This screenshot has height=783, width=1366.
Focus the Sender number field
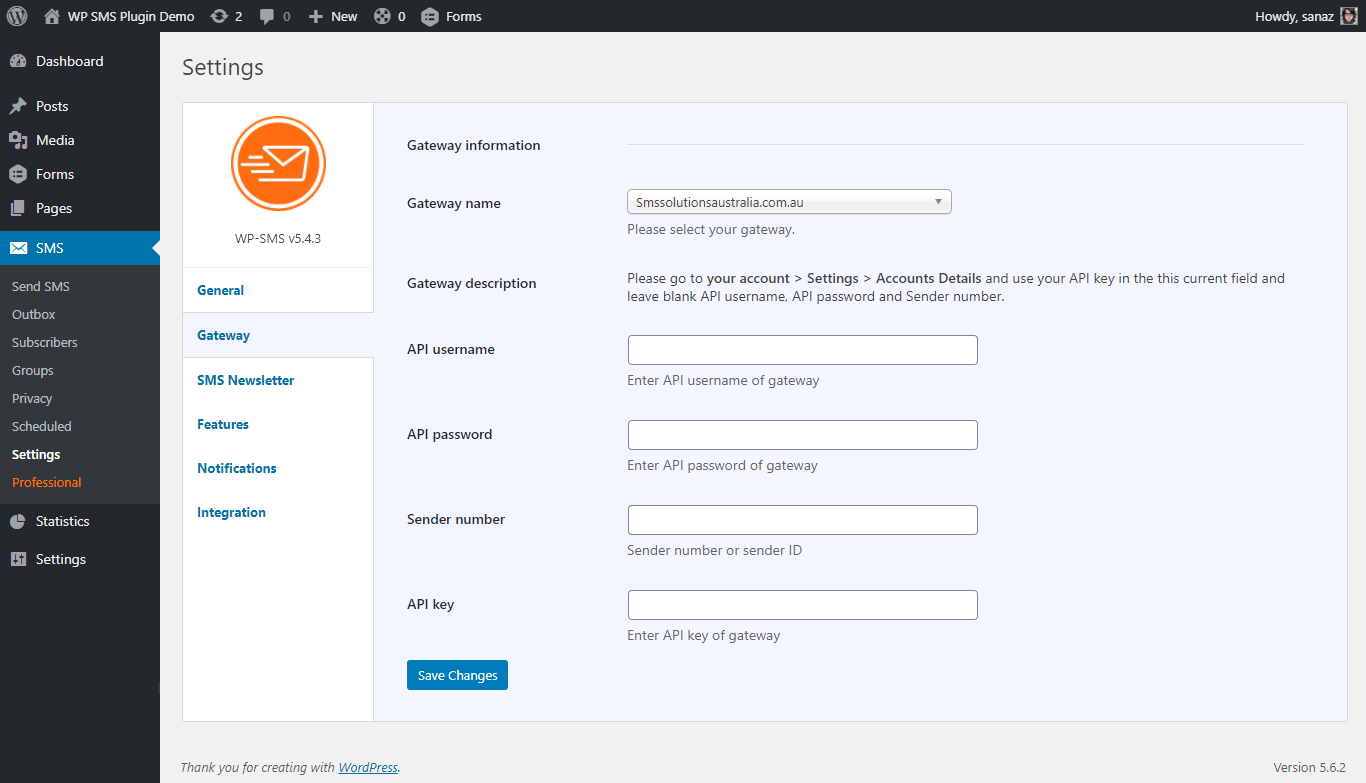pyautogui.click(x=803, y=520)
